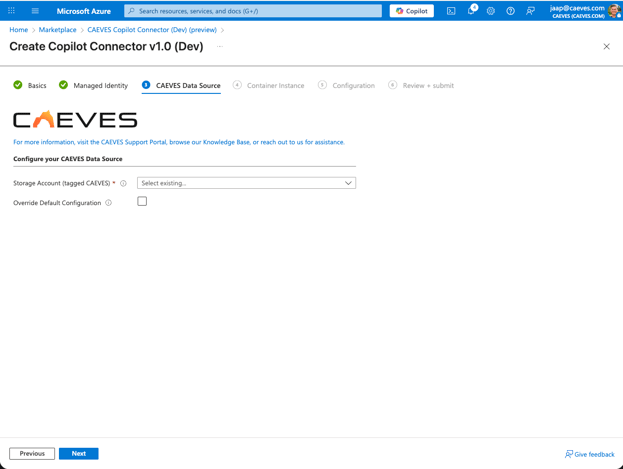Open portal settings gear
Image resolution: width=623 pixels, height=469 pixels.
click(x=491, y=11)
